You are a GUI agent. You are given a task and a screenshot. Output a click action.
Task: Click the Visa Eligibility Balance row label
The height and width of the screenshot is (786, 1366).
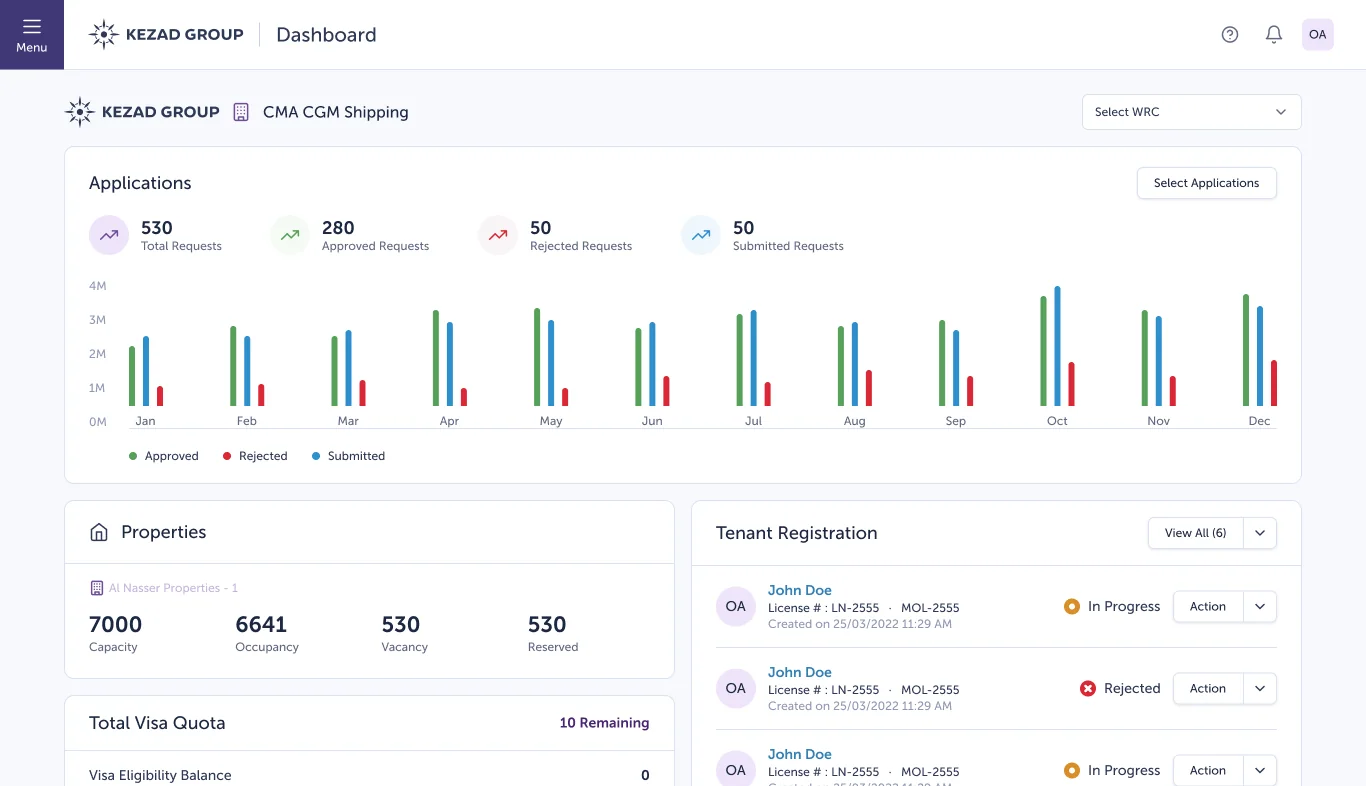coord(160,775)
